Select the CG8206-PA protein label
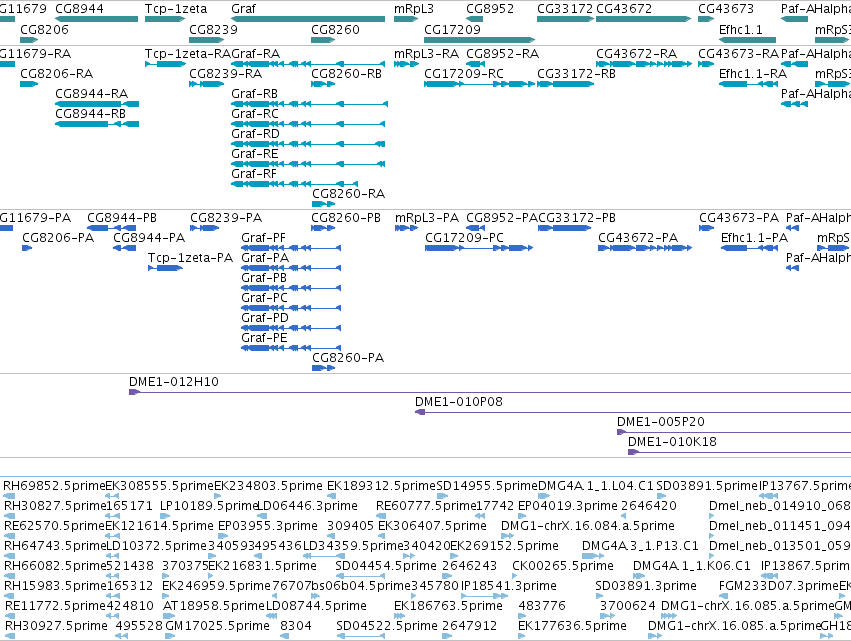Viewport: 851px width, 641px height. point(58,238)
